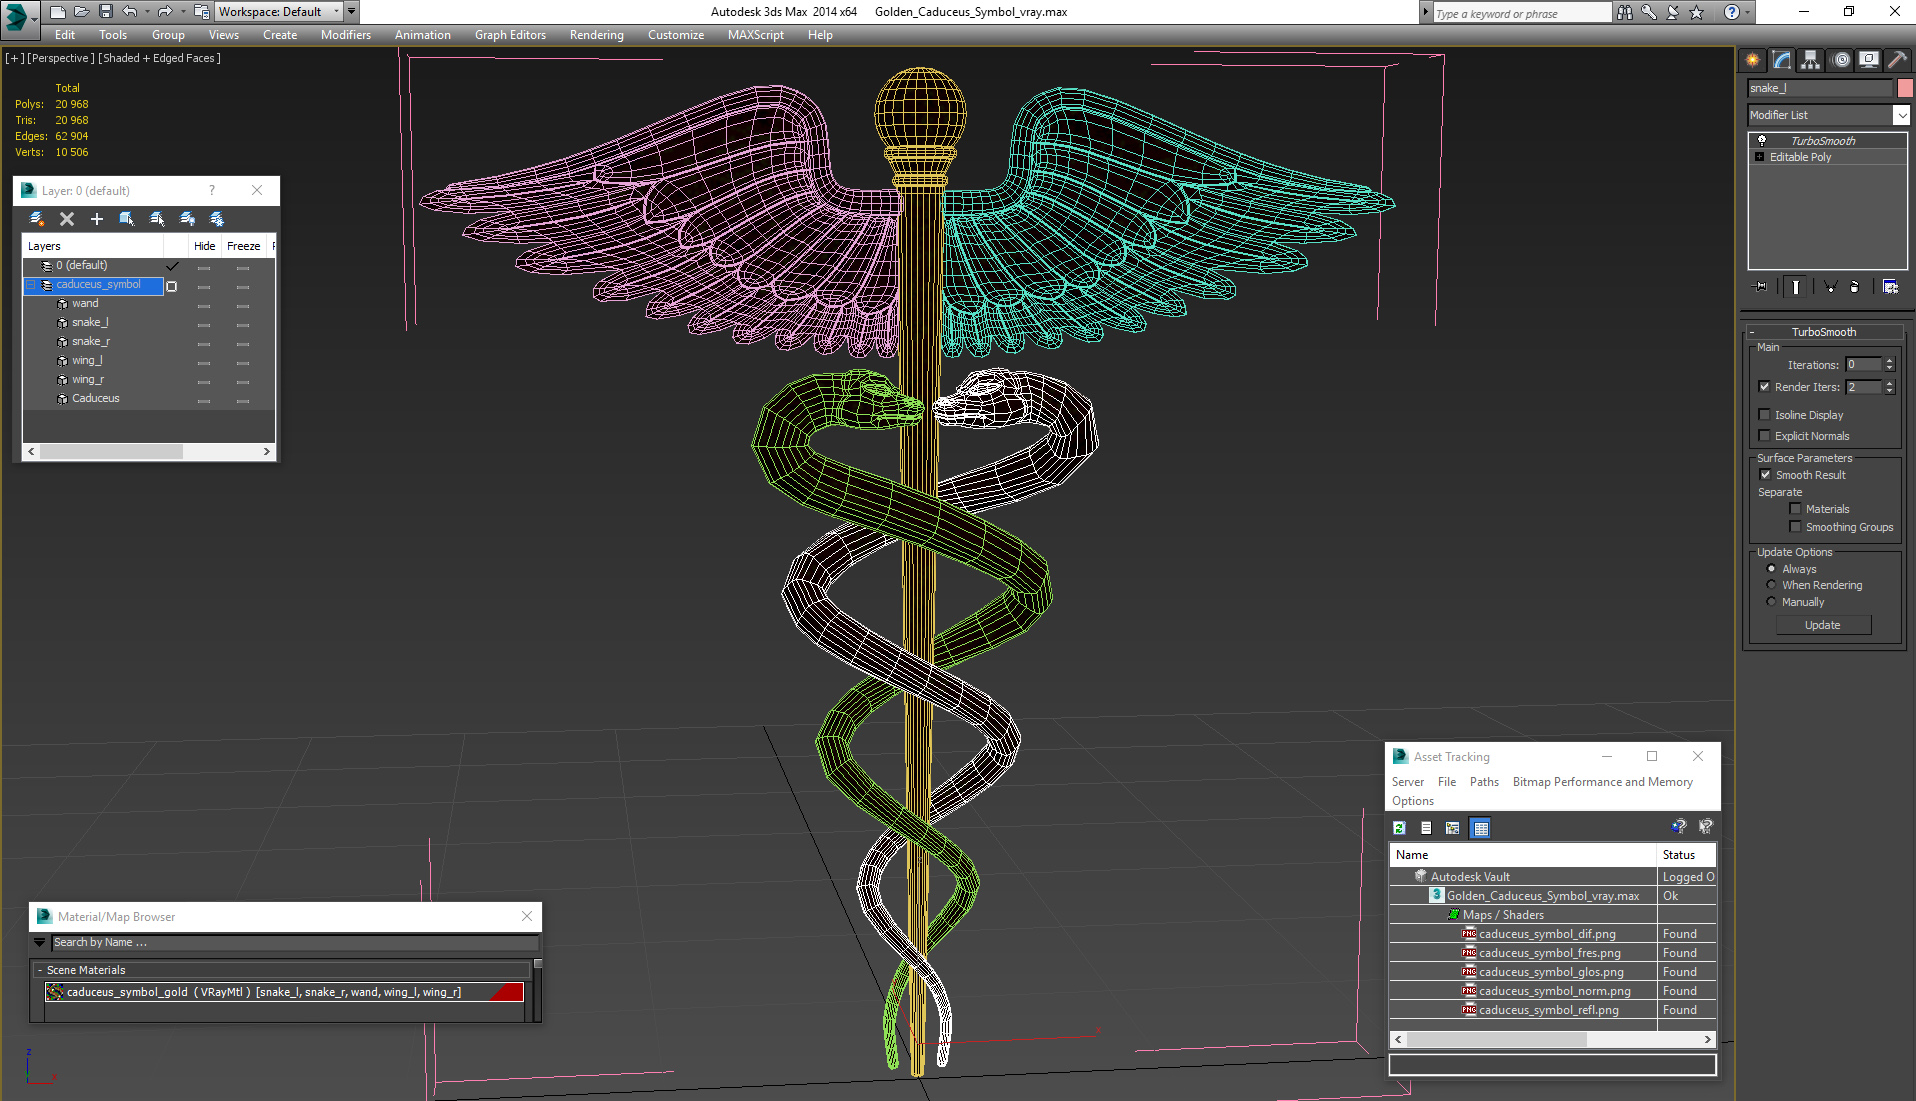1916x1101 pixels.
Task: Select the When Rendering update option
Action: pos(1772,585)
